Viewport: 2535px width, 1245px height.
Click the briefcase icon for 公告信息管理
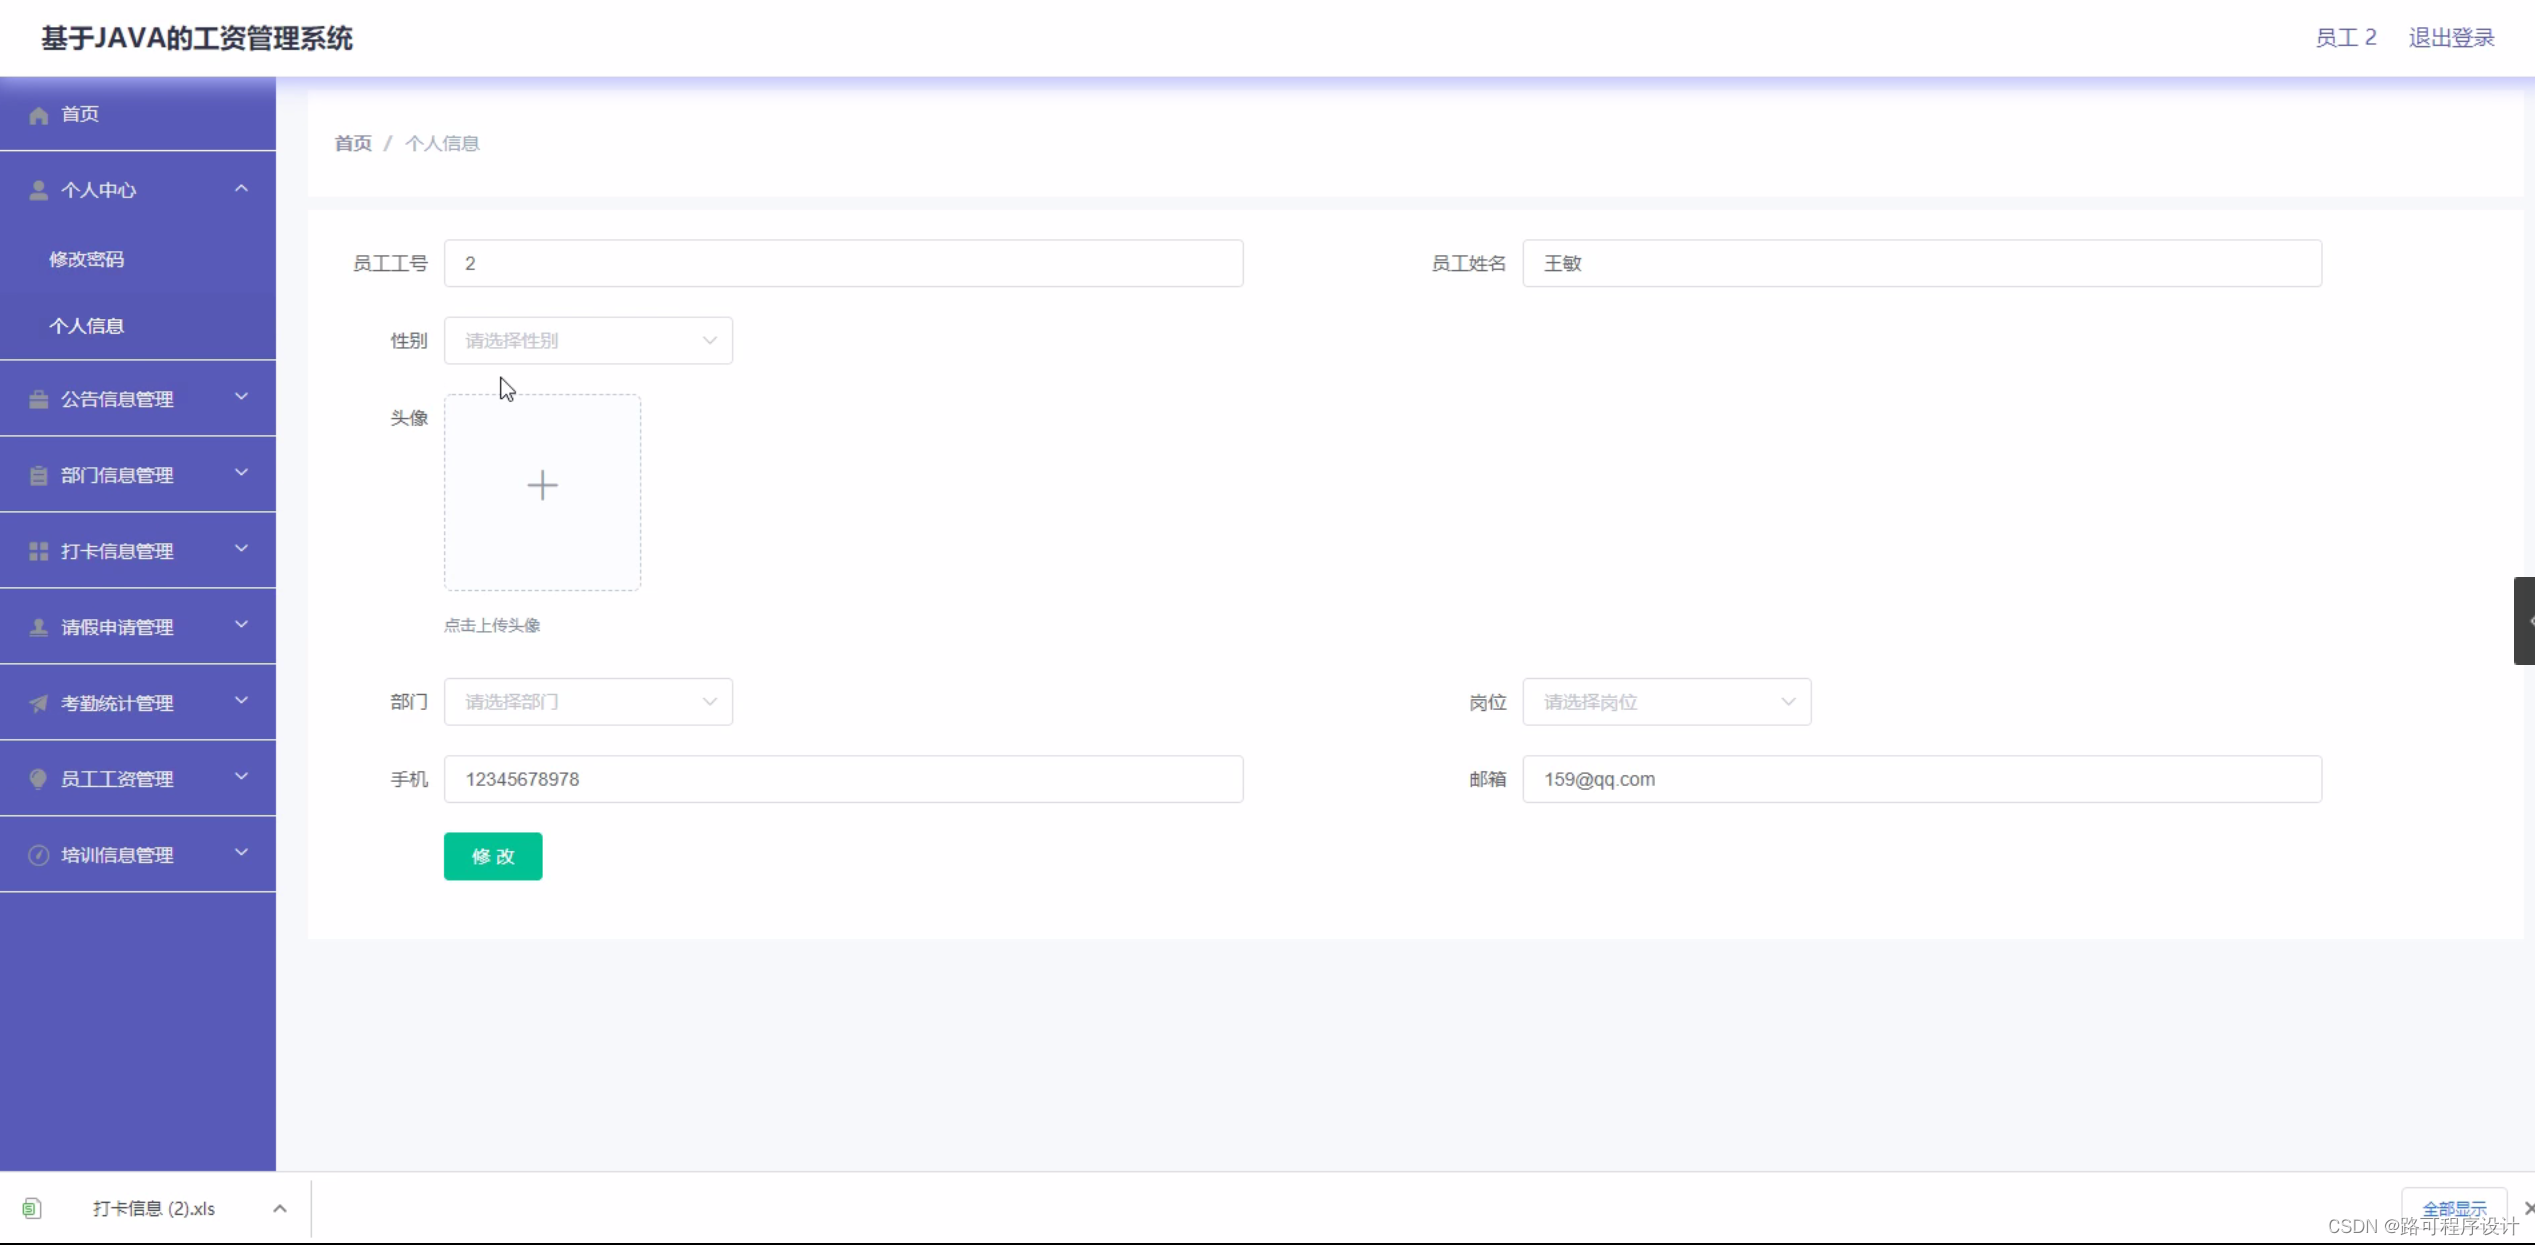tap(39, 399)
